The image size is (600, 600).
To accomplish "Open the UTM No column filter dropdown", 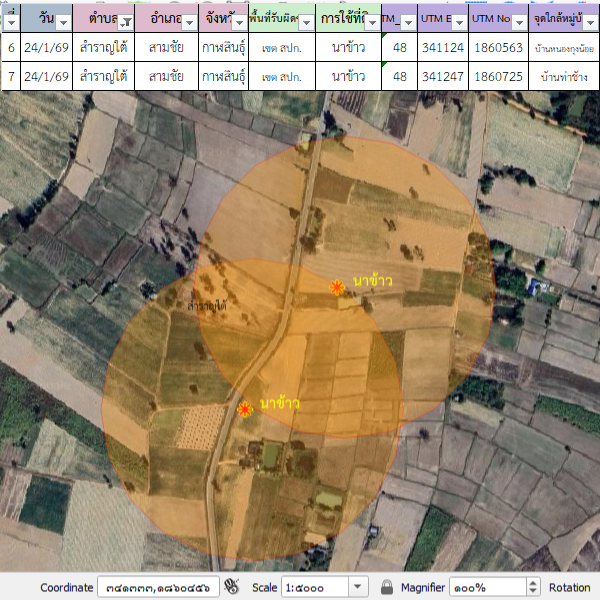I will coord(518,24).
